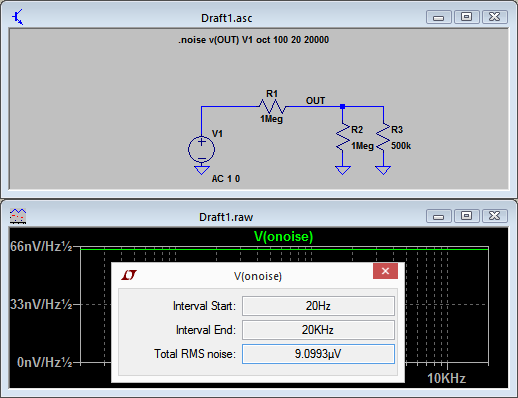Click the Total RMS noise field showing 9.0993µV
The image size is (518, 398).
[318, 354]
